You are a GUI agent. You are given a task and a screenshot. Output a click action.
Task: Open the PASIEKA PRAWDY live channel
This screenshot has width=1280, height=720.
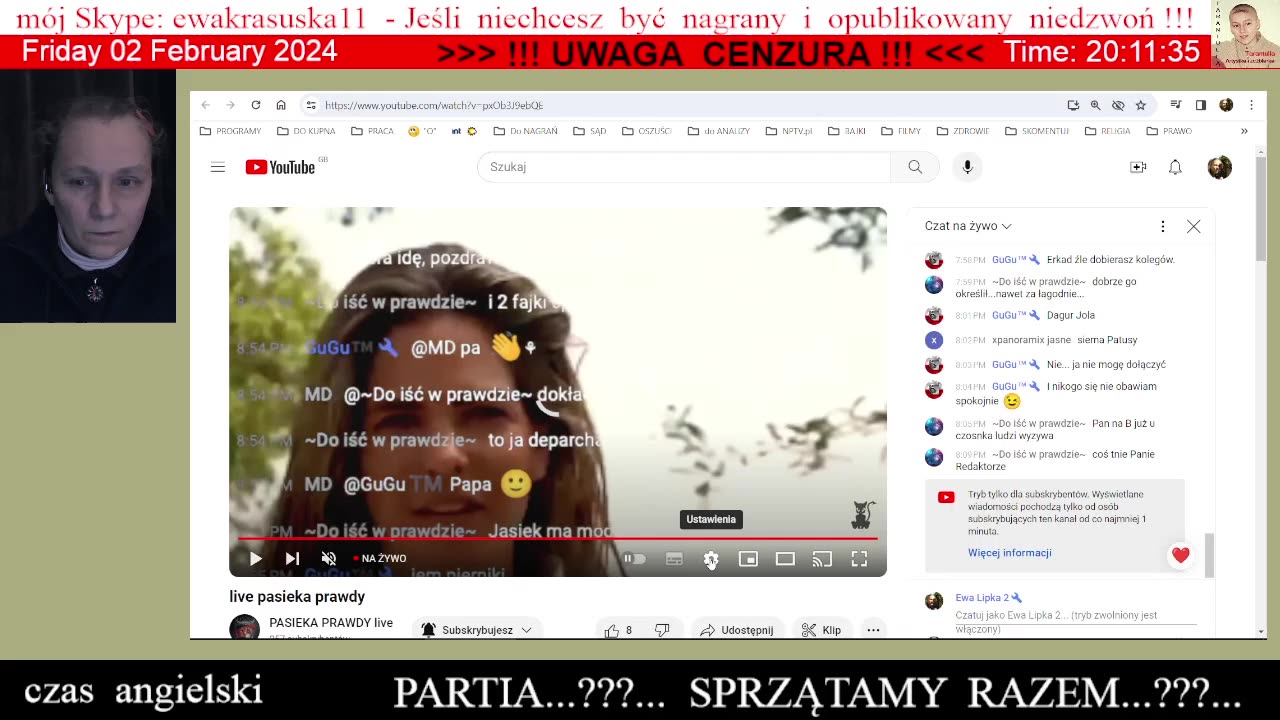coord(331,623)
